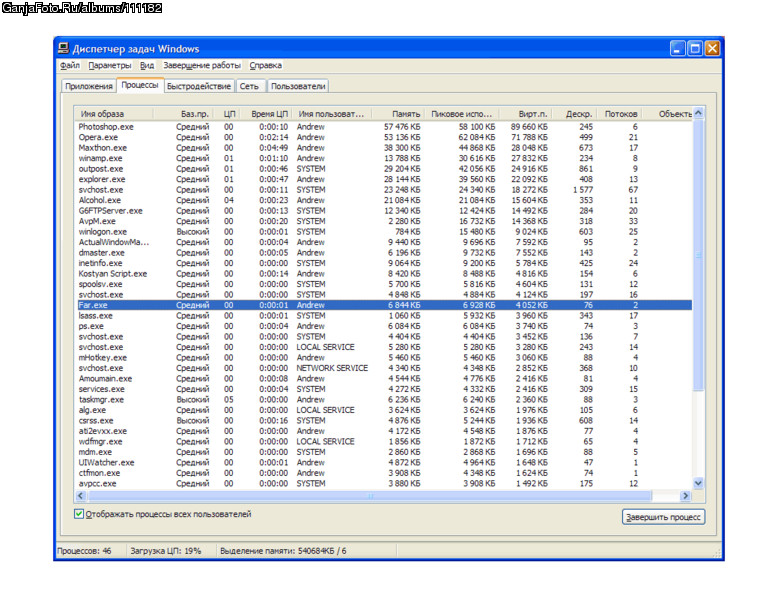The width and height of the screenshot is (778, 598).
Task: Sort by Имя пользователя column header
Action: tap(332, 114)
